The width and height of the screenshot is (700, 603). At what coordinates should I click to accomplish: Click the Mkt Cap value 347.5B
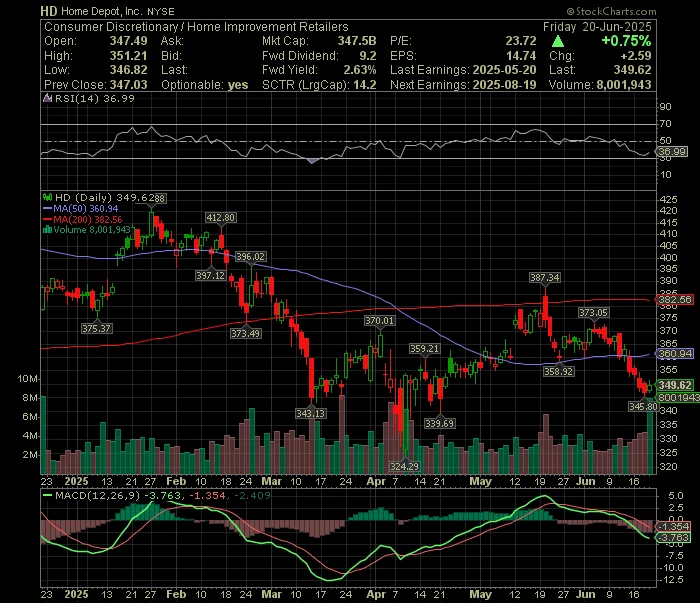pyautogui.click(x=357, y=41)
